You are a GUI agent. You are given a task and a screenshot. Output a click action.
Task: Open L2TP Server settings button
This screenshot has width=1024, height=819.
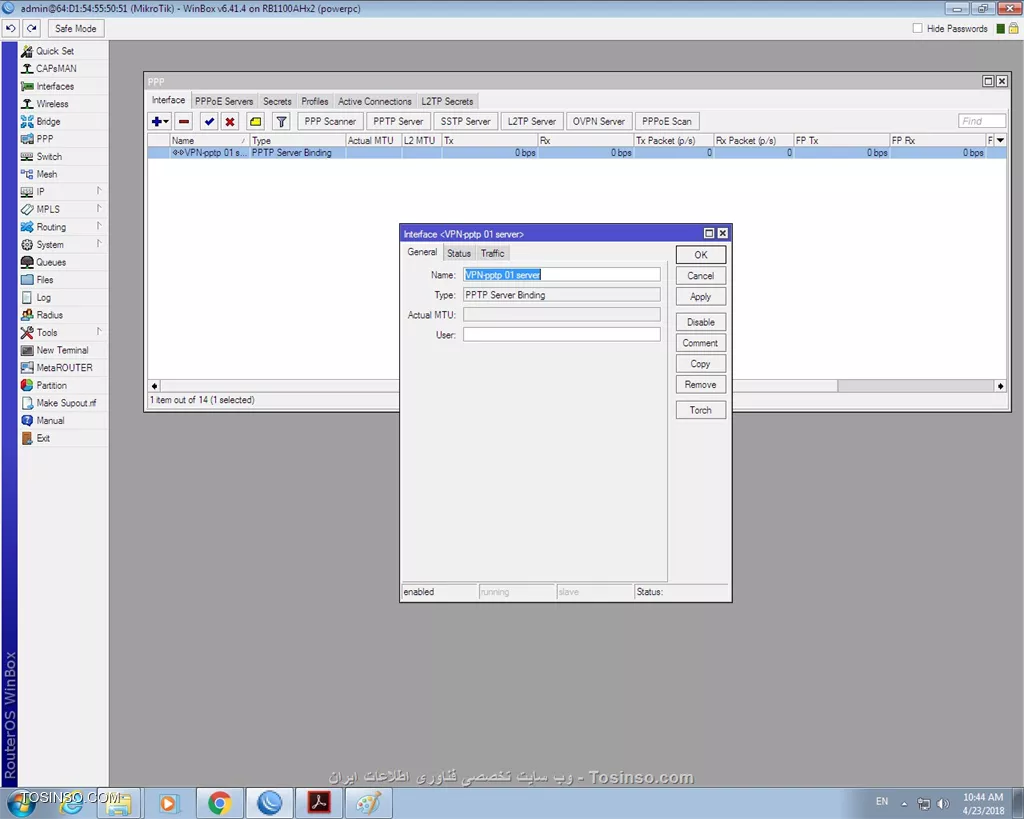(x=532, y=121)
